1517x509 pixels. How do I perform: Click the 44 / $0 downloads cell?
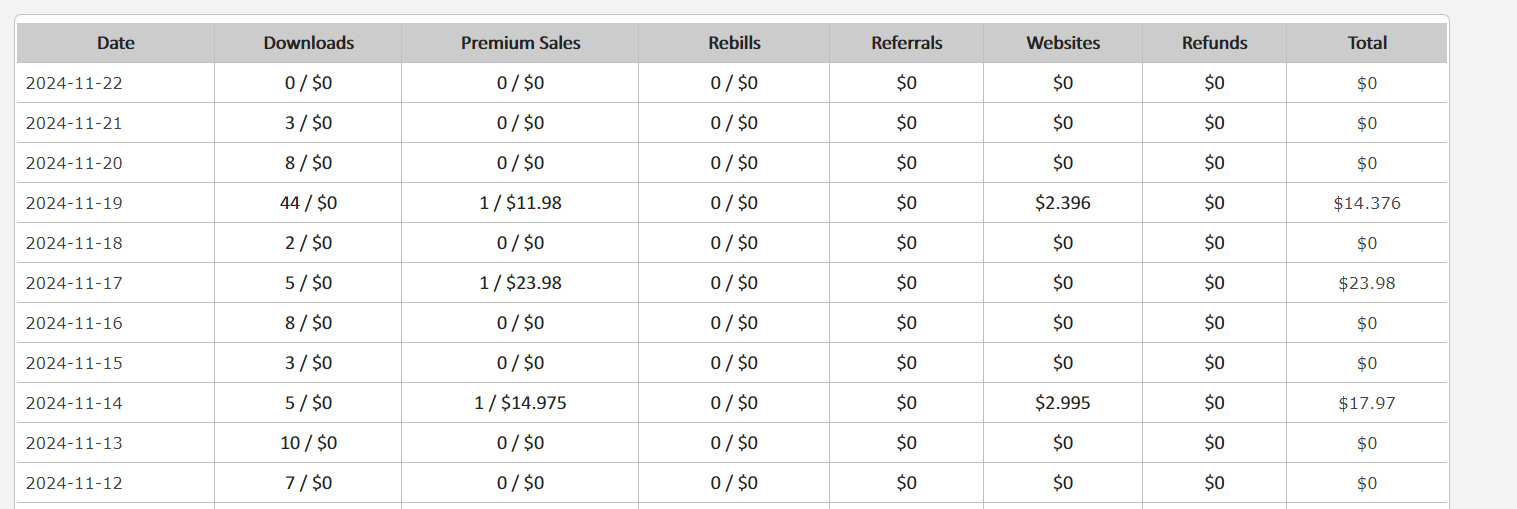308,203
